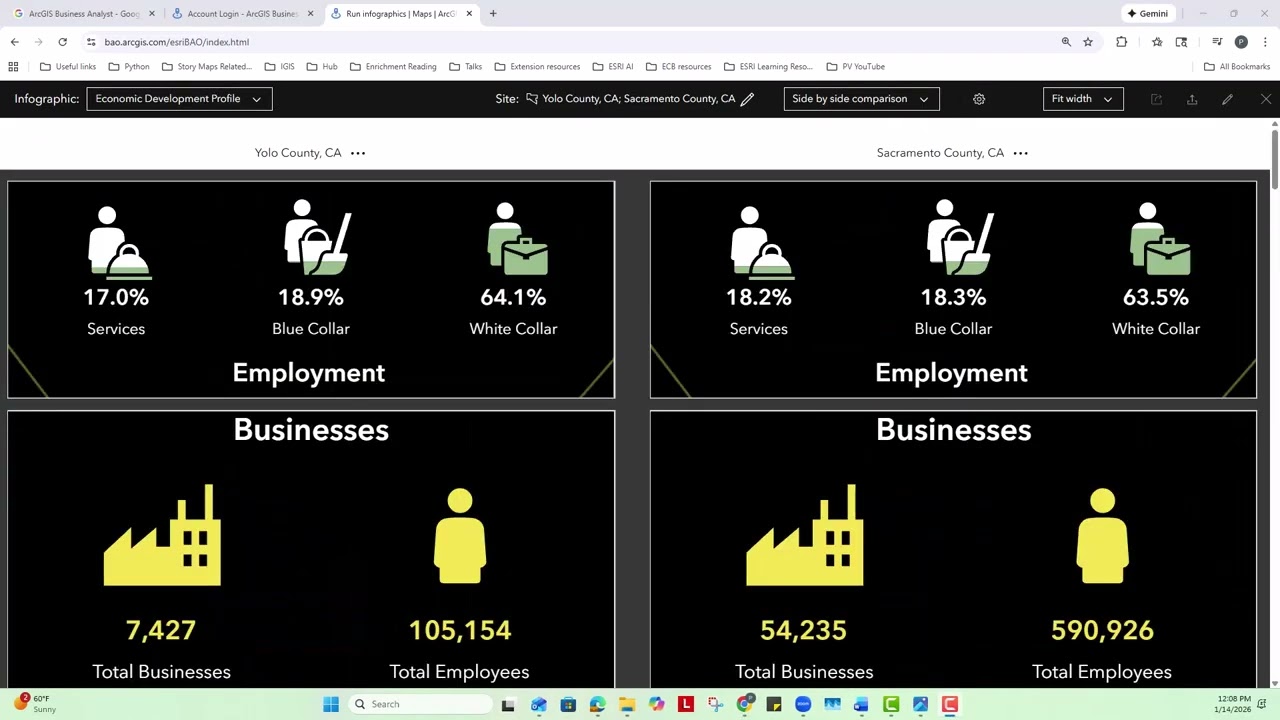
Task: Click the Yolo County Blue Collar icon
Action: (316, 238)
